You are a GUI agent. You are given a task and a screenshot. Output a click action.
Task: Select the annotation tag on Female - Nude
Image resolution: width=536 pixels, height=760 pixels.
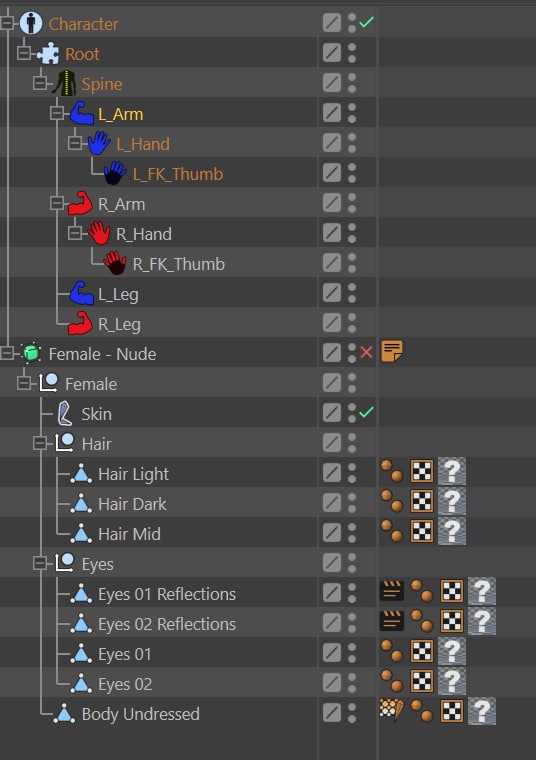pos(392,352)
